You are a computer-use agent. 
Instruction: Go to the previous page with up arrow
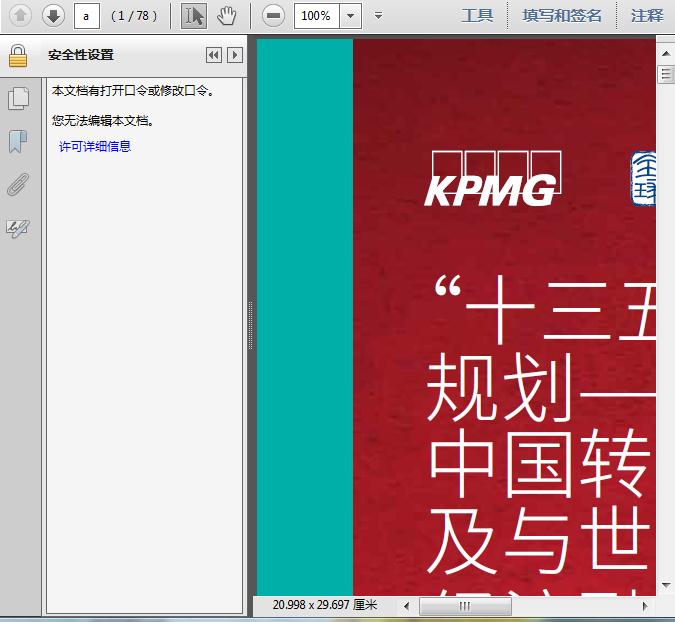coord(20,16)
